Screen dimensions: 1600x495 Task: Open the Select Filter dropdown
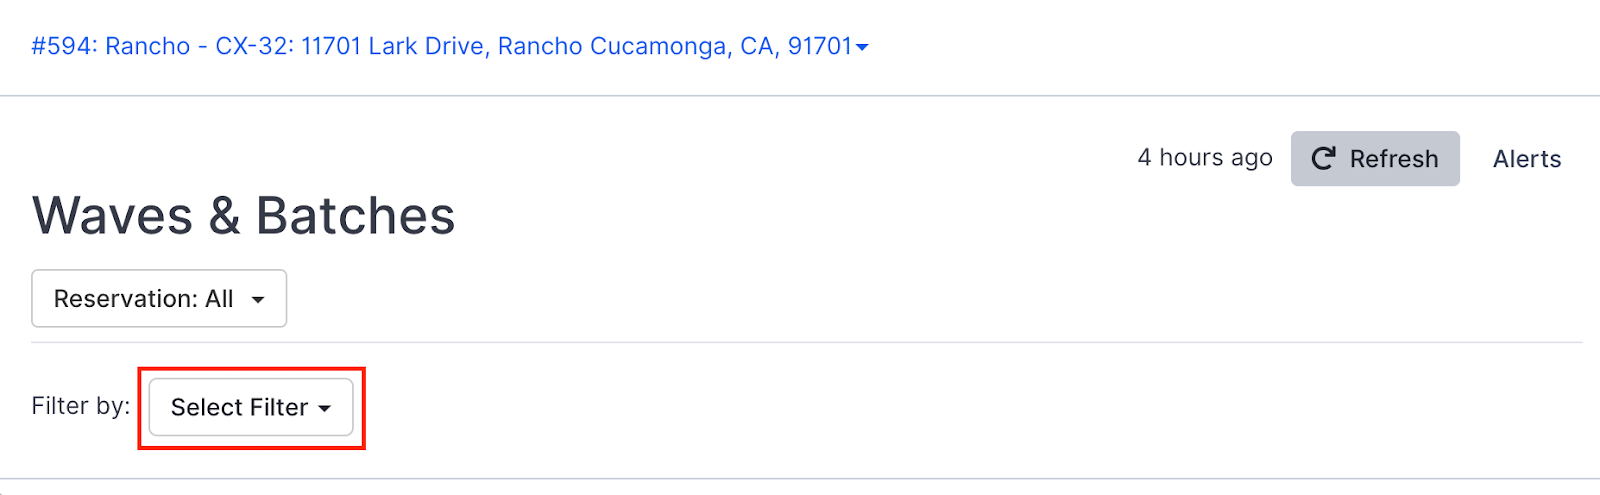(250, 407)
